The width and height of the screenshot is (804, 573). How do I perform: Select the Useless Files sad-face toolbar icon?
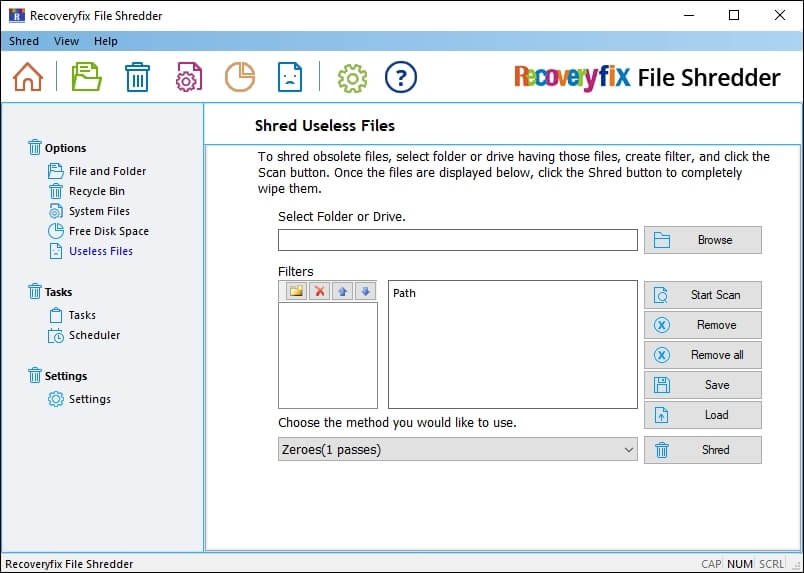click(x=290, y=77)
